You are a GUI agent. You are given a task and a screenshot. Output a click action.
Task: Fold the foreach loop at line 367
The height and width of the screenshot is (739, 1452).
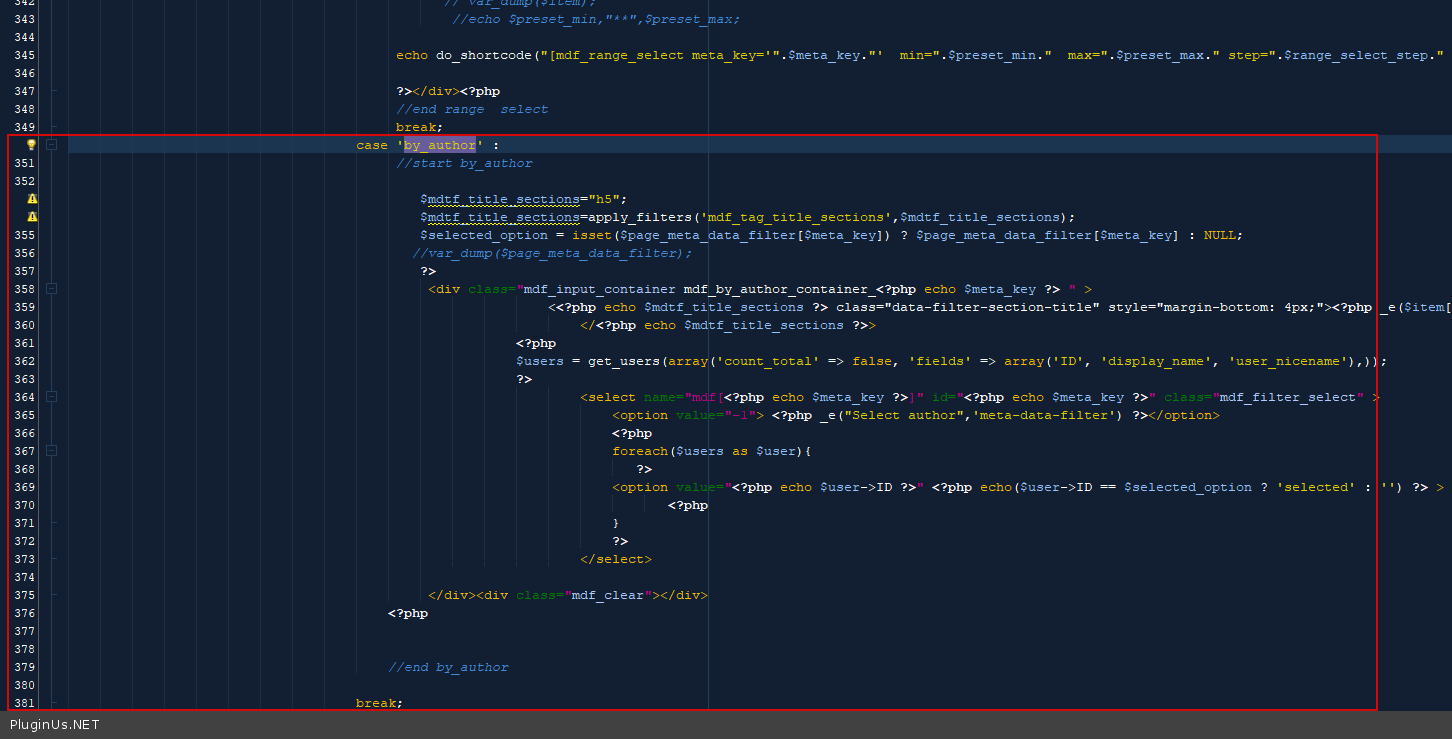[x=52, y=451]
